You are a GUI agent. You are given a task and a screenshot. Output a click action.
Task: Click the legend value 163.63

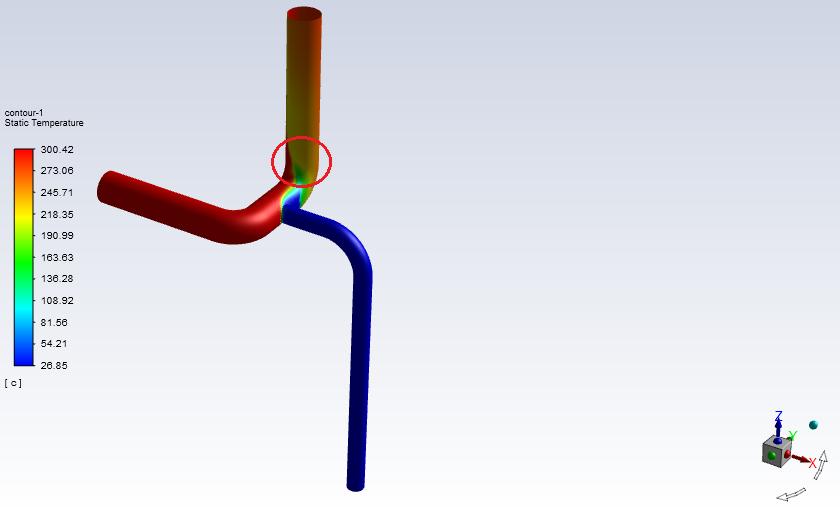click(x=57, y=258)
